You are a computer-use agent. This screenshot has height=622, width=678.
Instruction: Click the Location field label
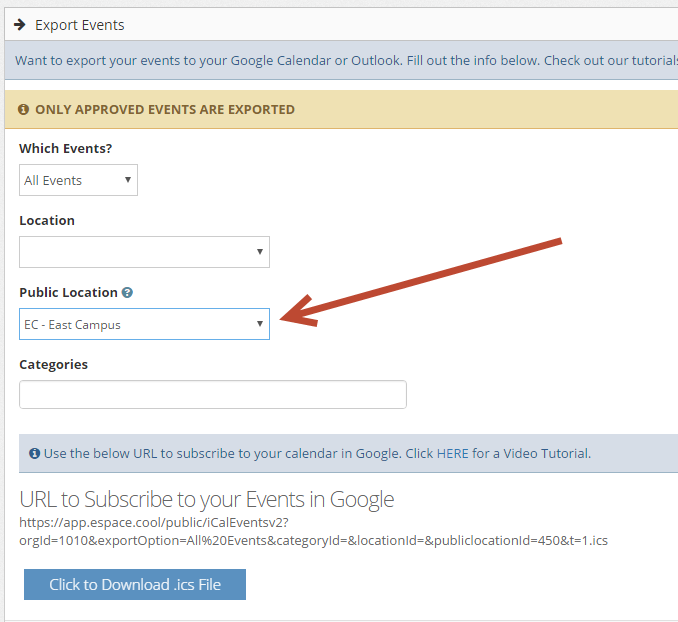click(x=47, y=221)
